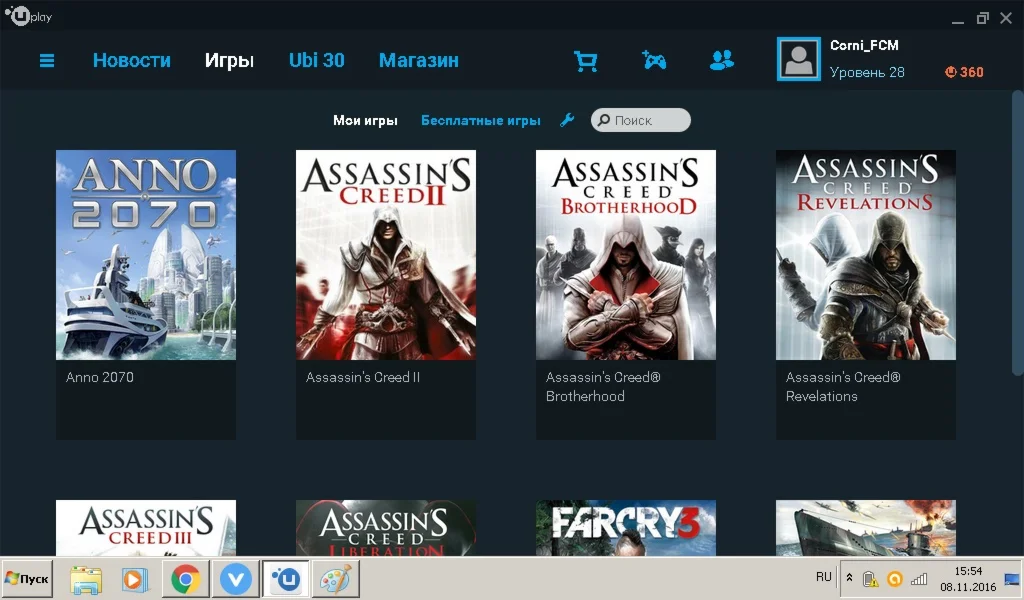Switch to the Новости tab
Viewport: 1024px width, 600px height.
pos(131,61)
